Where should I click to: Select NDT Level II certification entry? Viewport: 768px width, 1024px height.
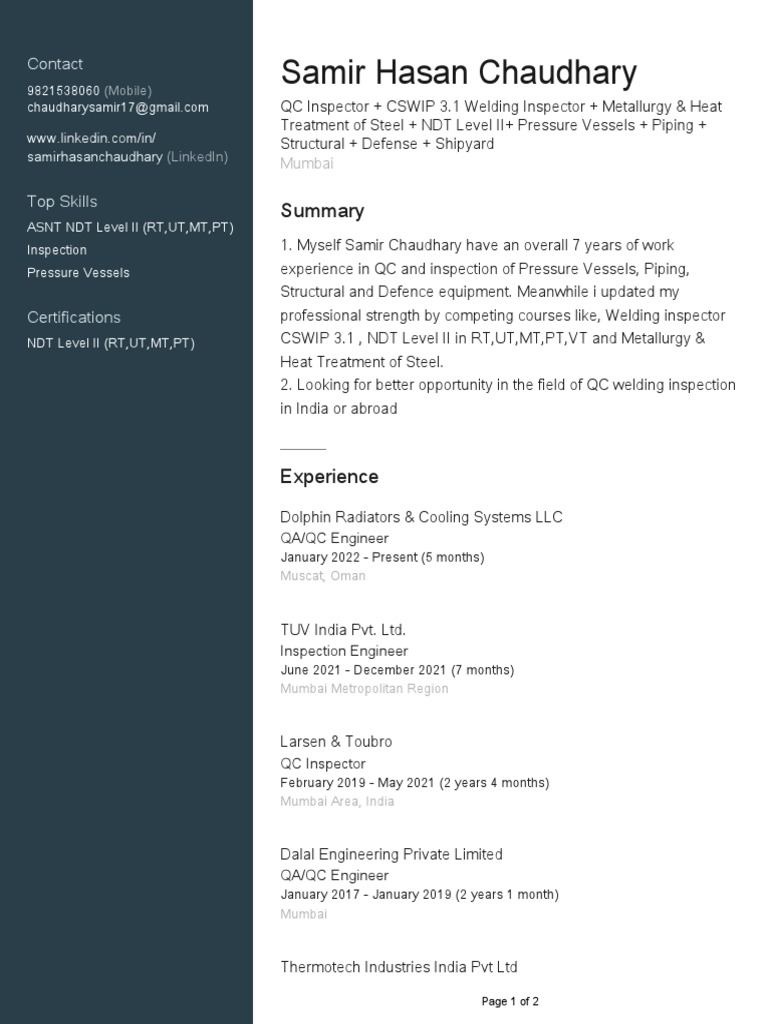pos(111,343)
